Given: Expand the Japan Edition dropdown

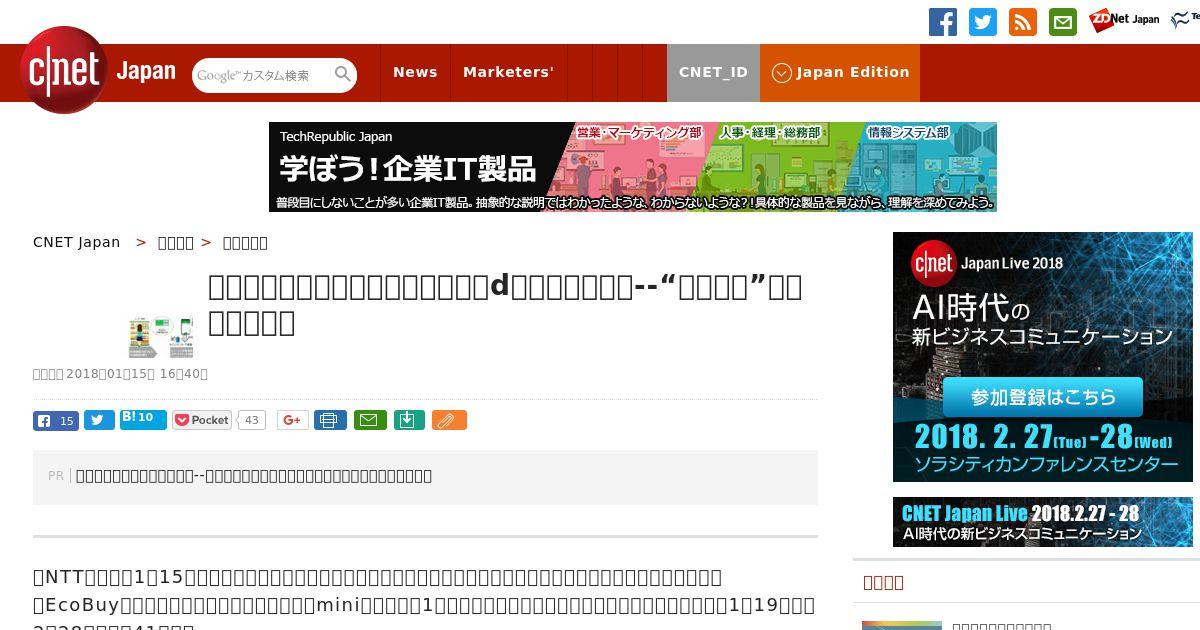Looking at the screenshot, I should (840, 72).
